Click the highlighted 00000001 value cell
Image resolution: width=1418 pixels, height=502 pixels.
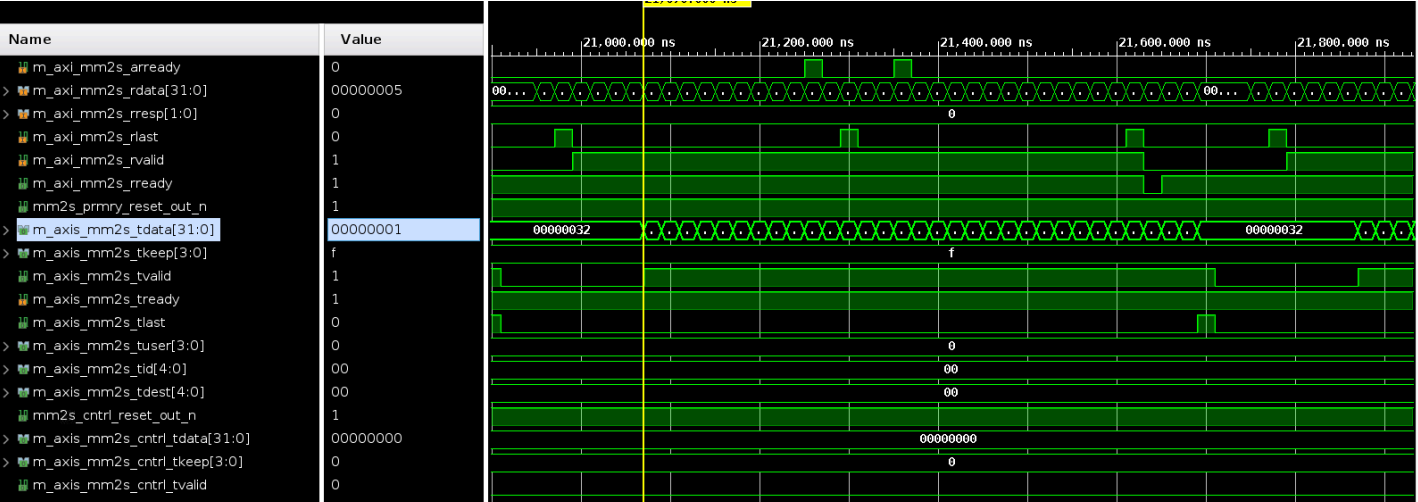tap(403, 230)
